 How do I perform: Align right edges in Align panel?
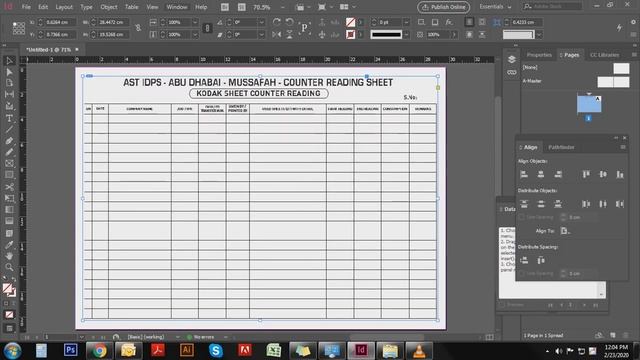(558, 175)
